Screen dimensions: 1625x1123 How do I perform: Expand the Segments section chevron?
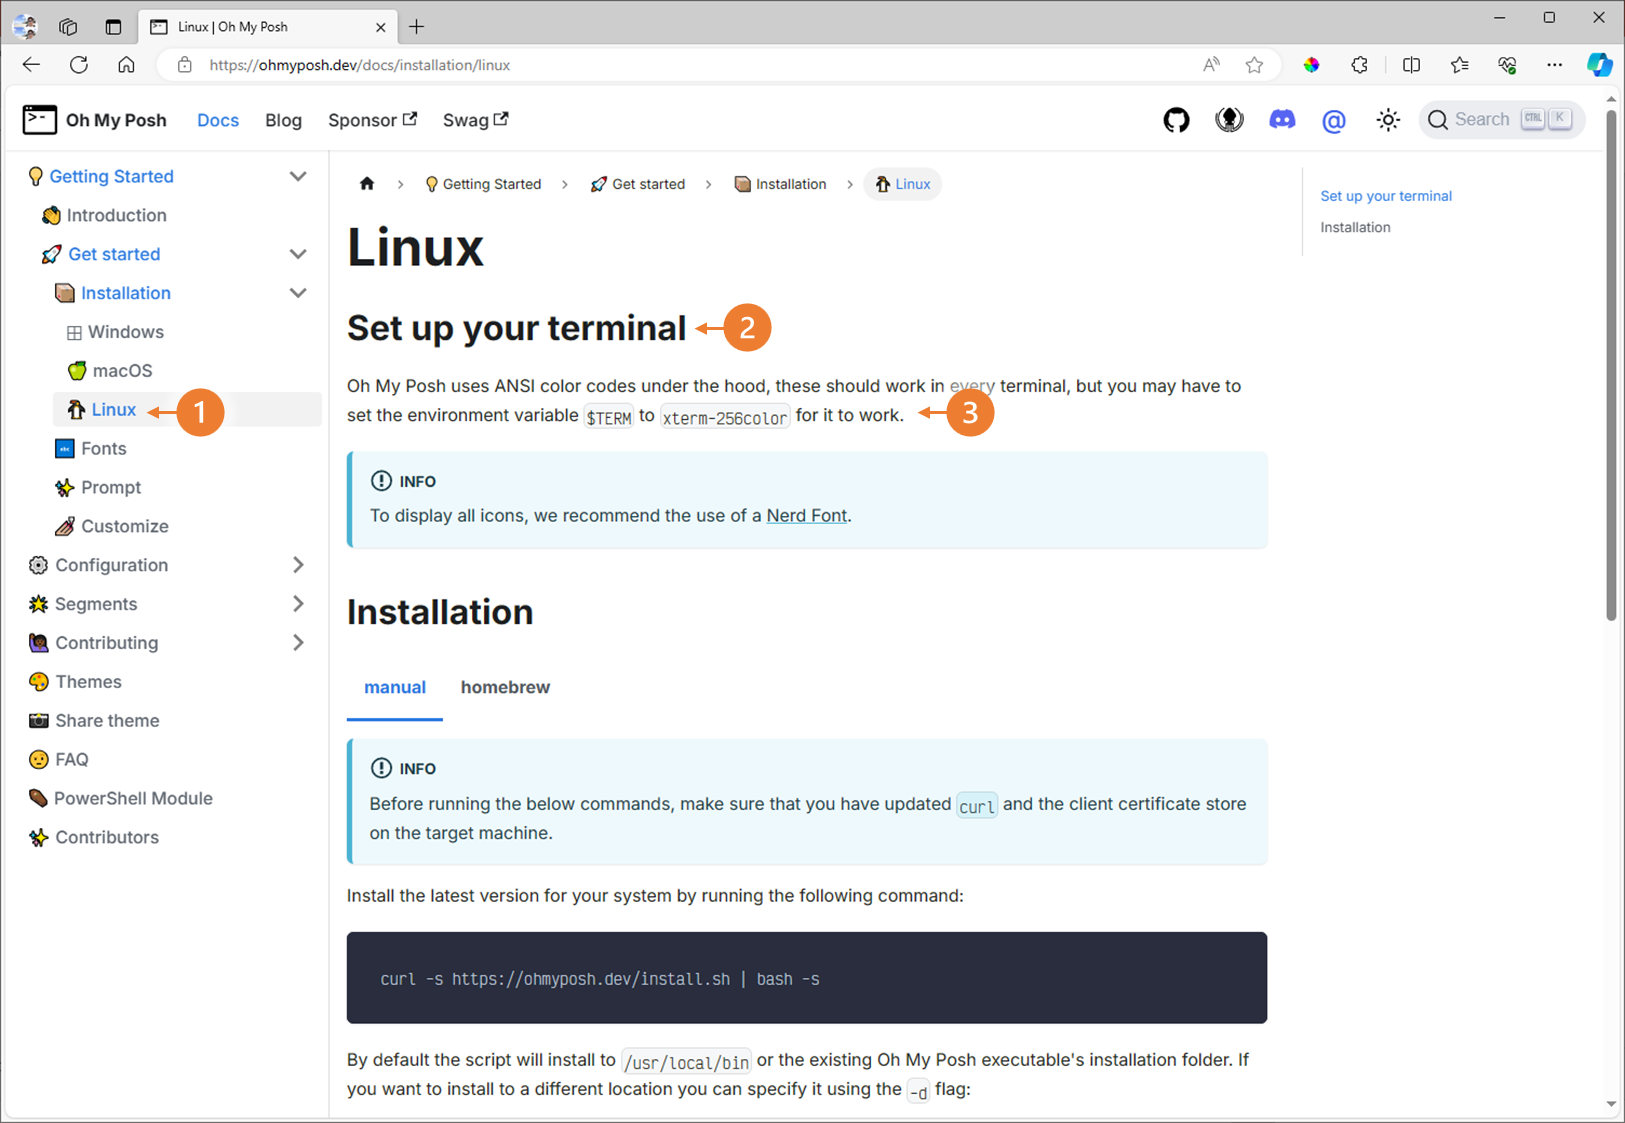298,604
